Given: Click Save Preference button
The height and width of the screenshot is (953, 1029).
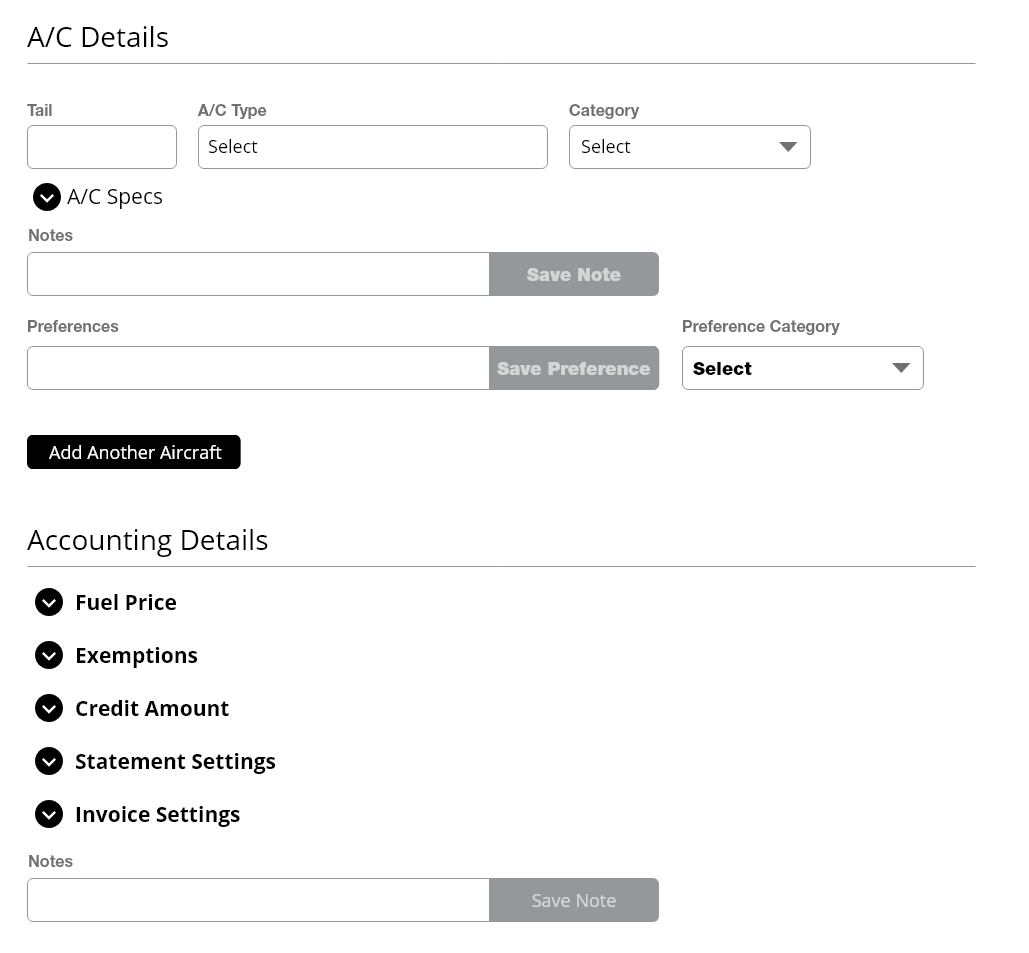Looking at the screenshot, I should coord(573,368).
